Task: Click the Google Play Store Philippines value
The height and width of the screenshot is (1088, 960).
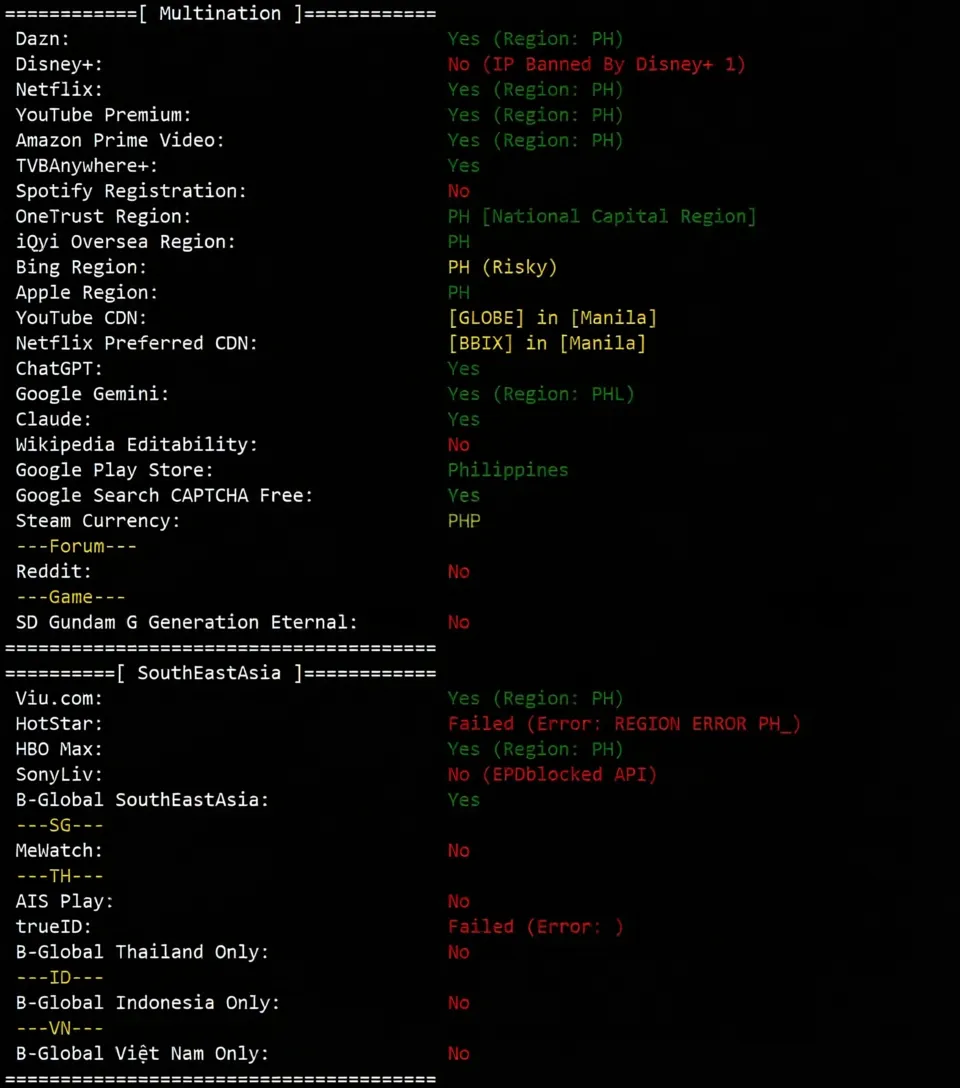Action: tap(508, 470)
